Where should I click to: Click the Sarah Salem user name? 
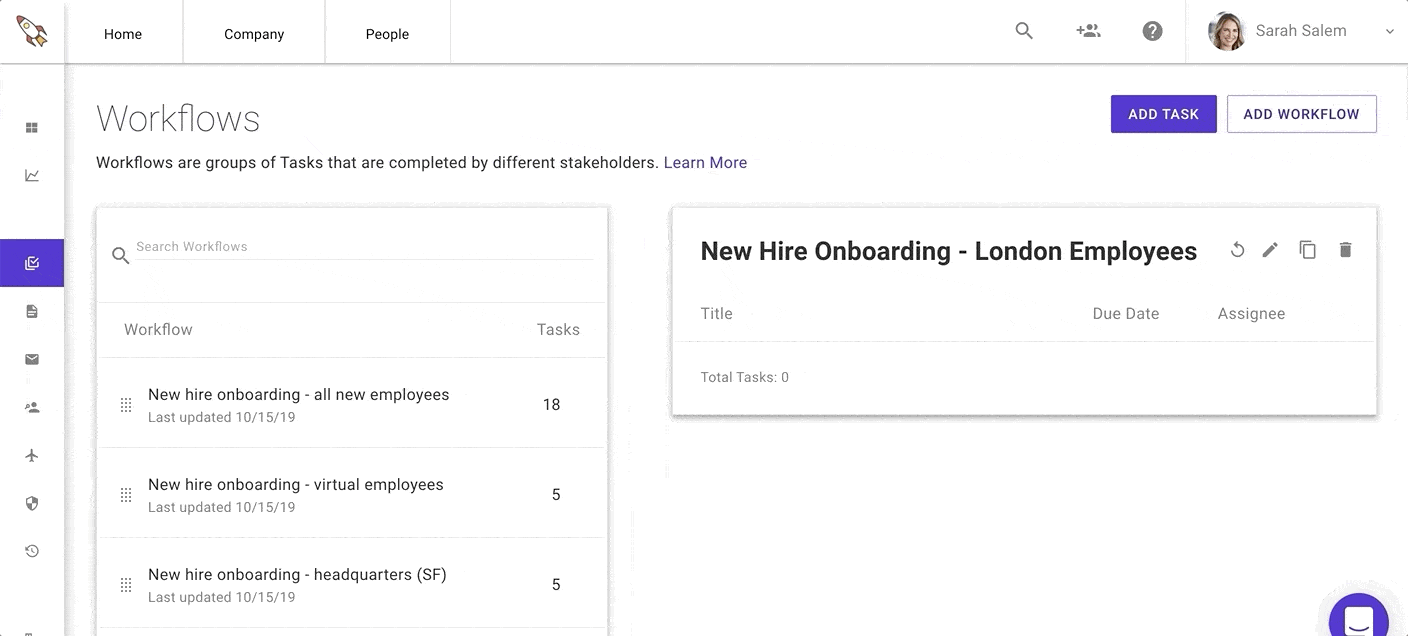[x=1301, y=31]
